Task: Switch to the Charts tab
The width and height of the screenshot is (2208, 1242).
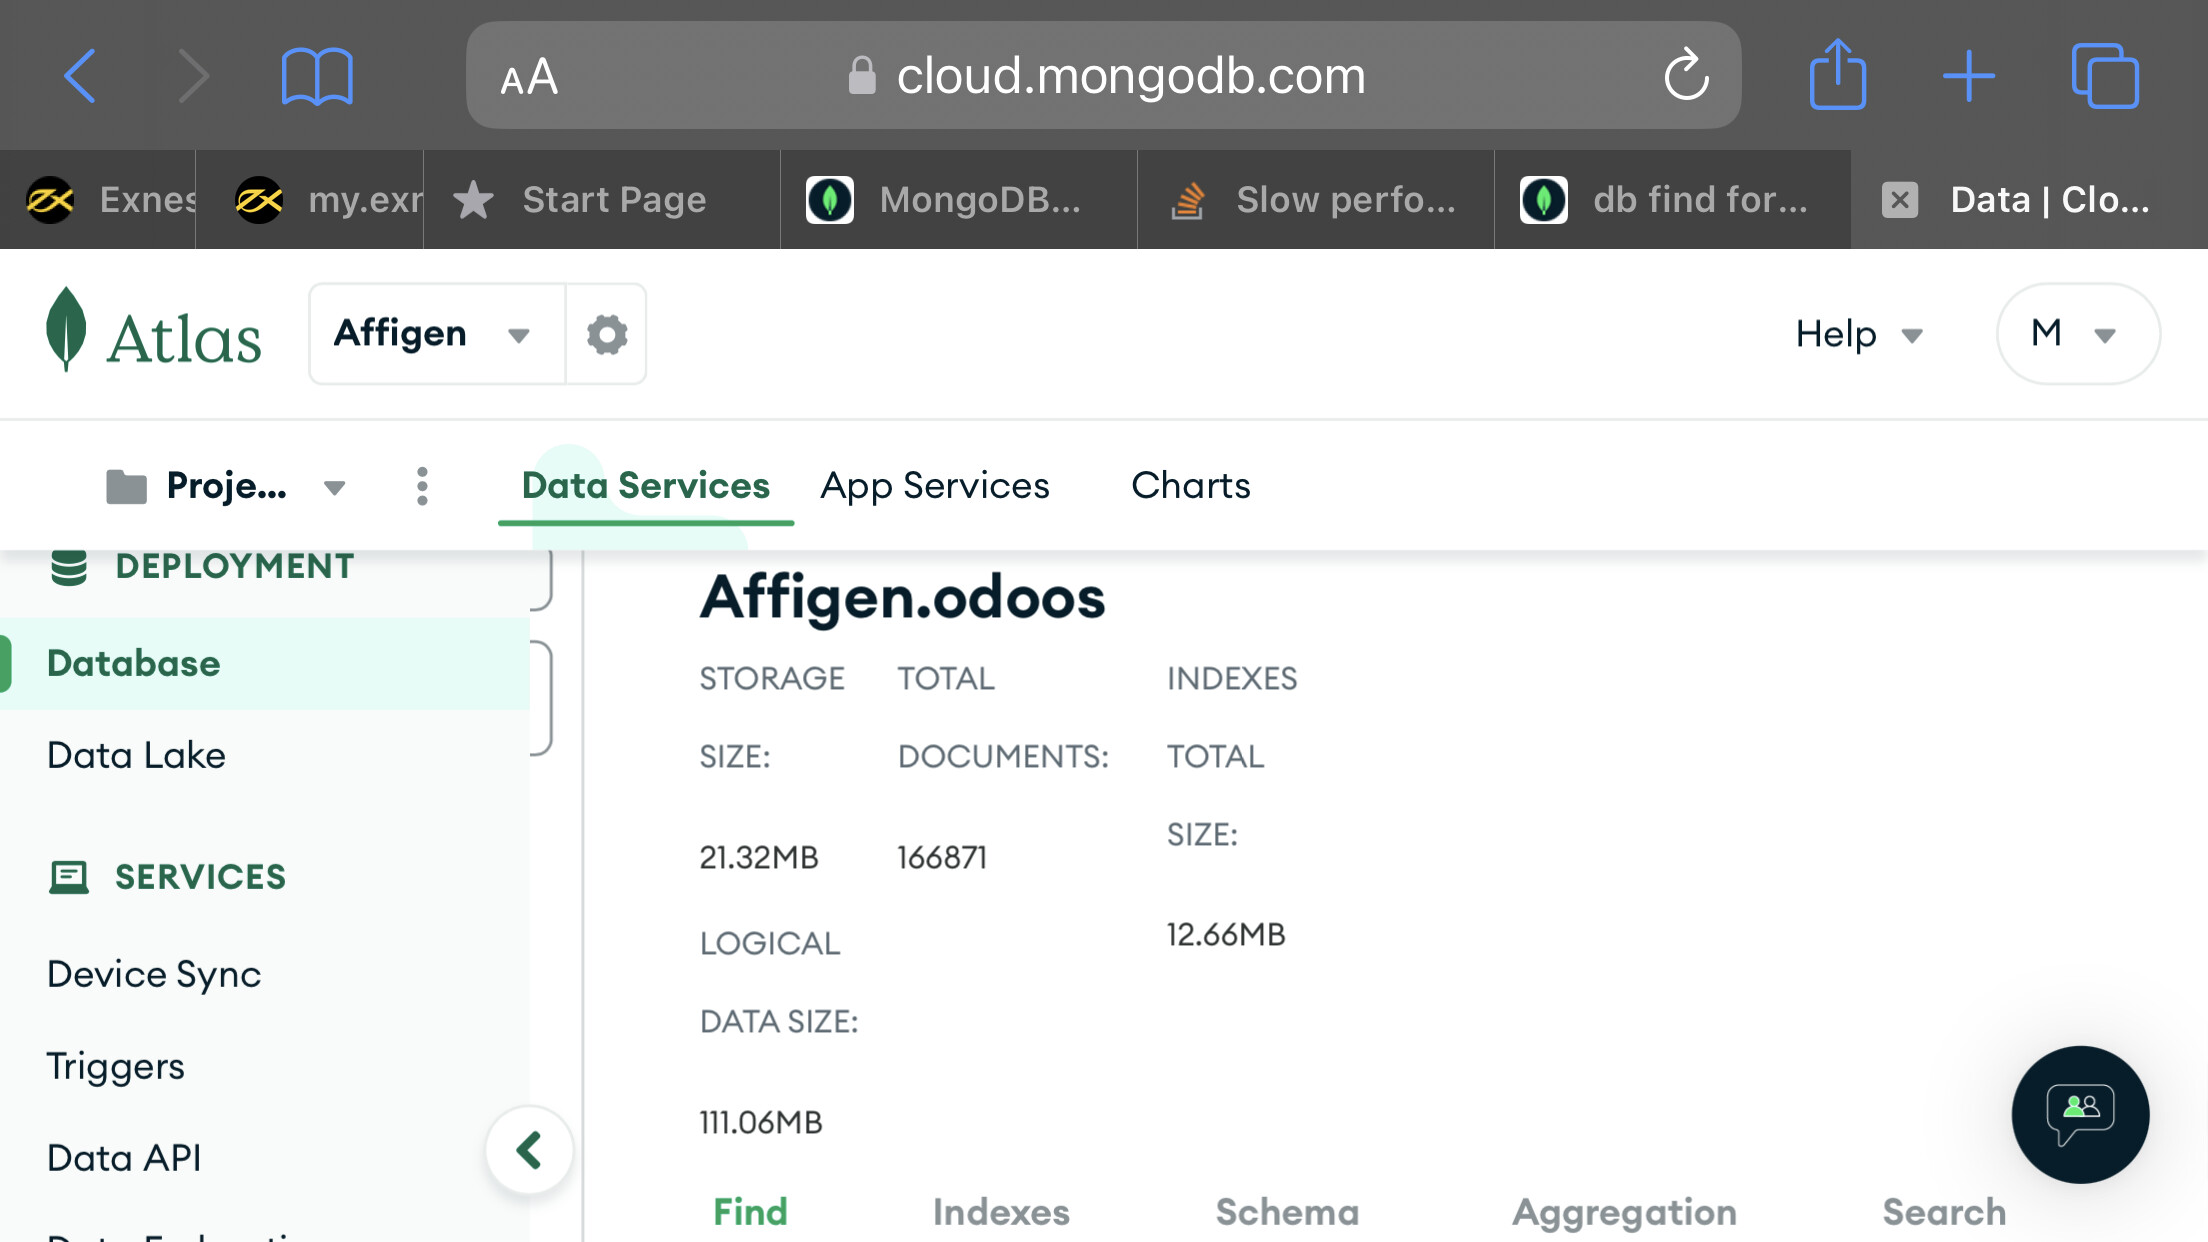Action: pos(1190,486)
